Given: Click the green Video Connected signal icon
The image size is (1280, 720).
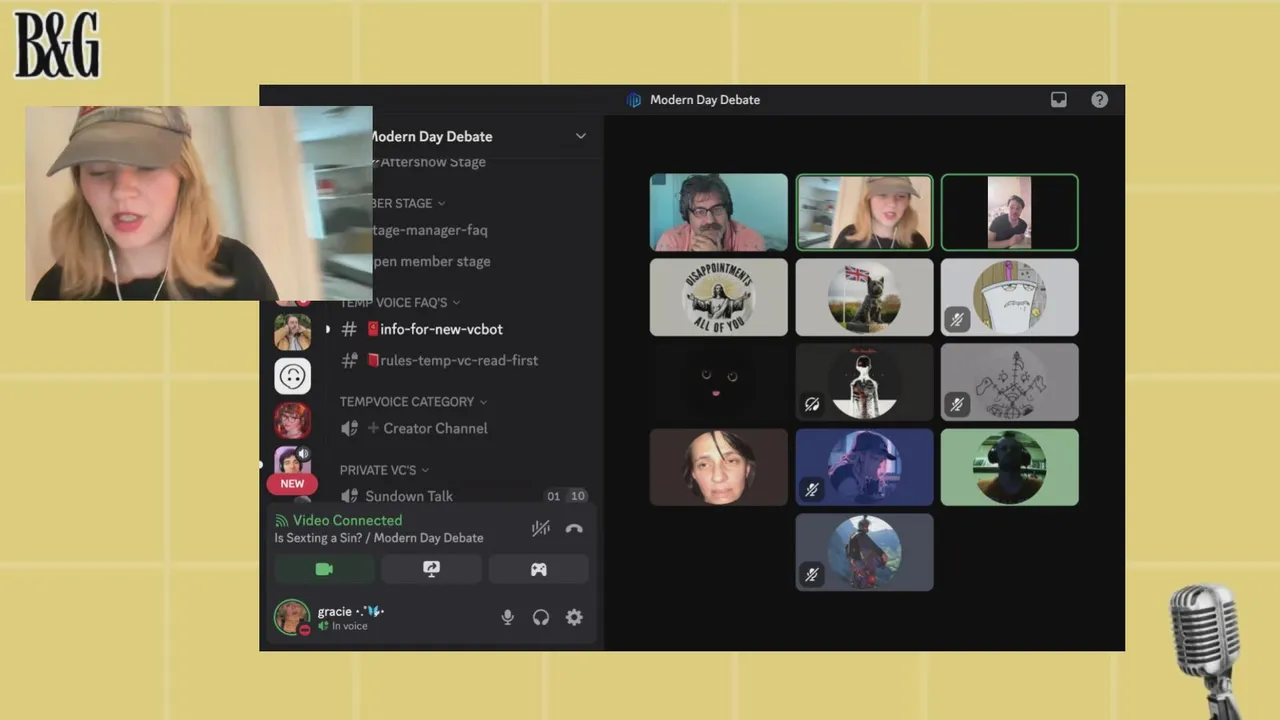Looking at the screenshot, I should coord(282,521).
